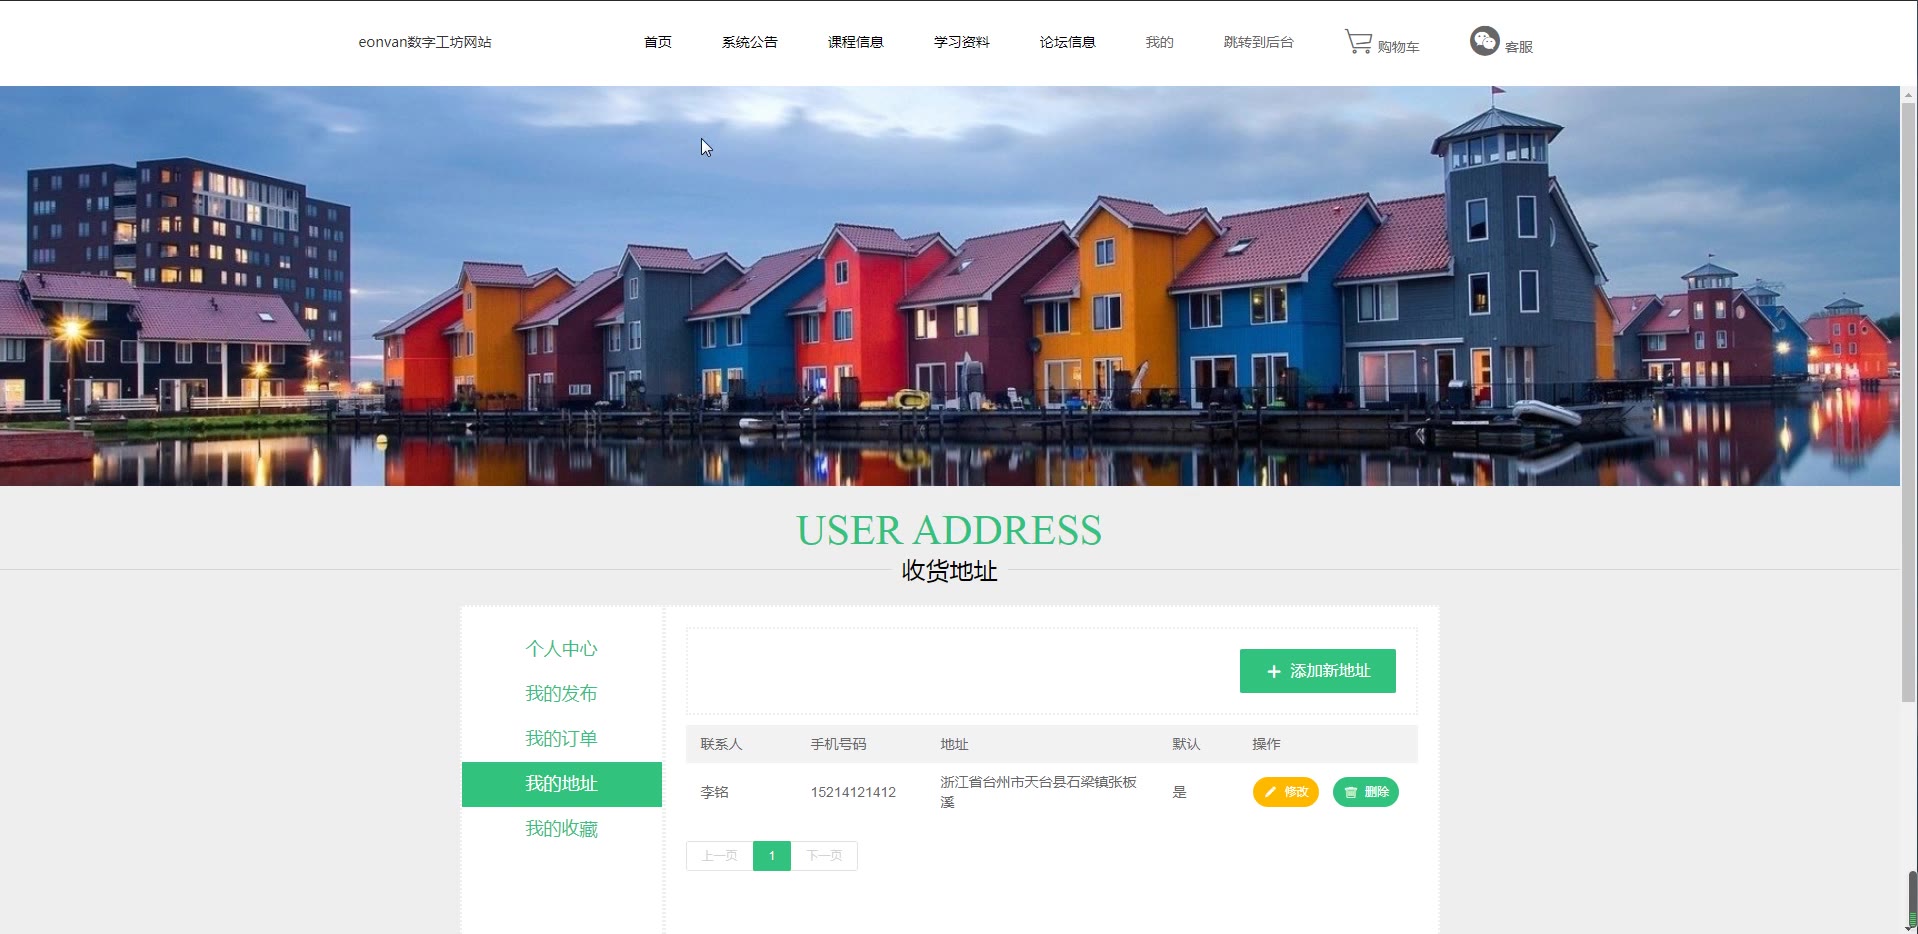Click contact name 李铭
Image resolution: width=1918 pixels, height=934 pixels.
pyautogui.click(x=714, y=792)
